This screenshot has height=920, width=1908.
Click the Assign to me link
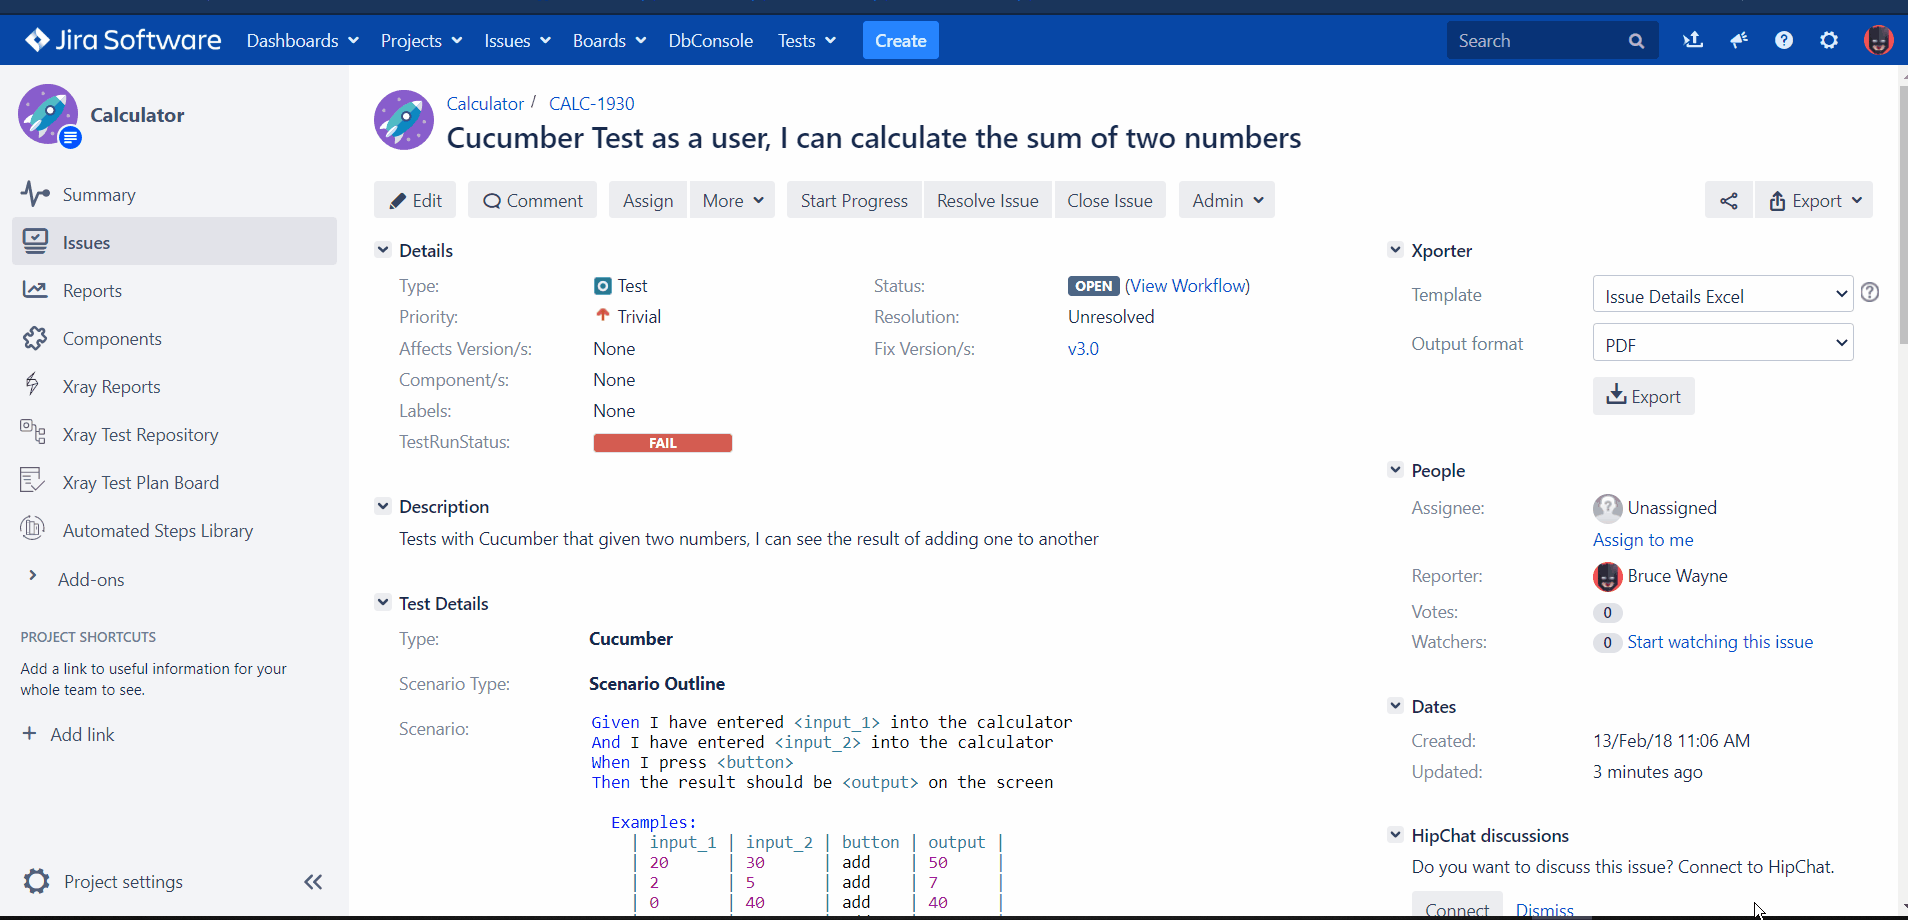click(x=1642, y=540)
